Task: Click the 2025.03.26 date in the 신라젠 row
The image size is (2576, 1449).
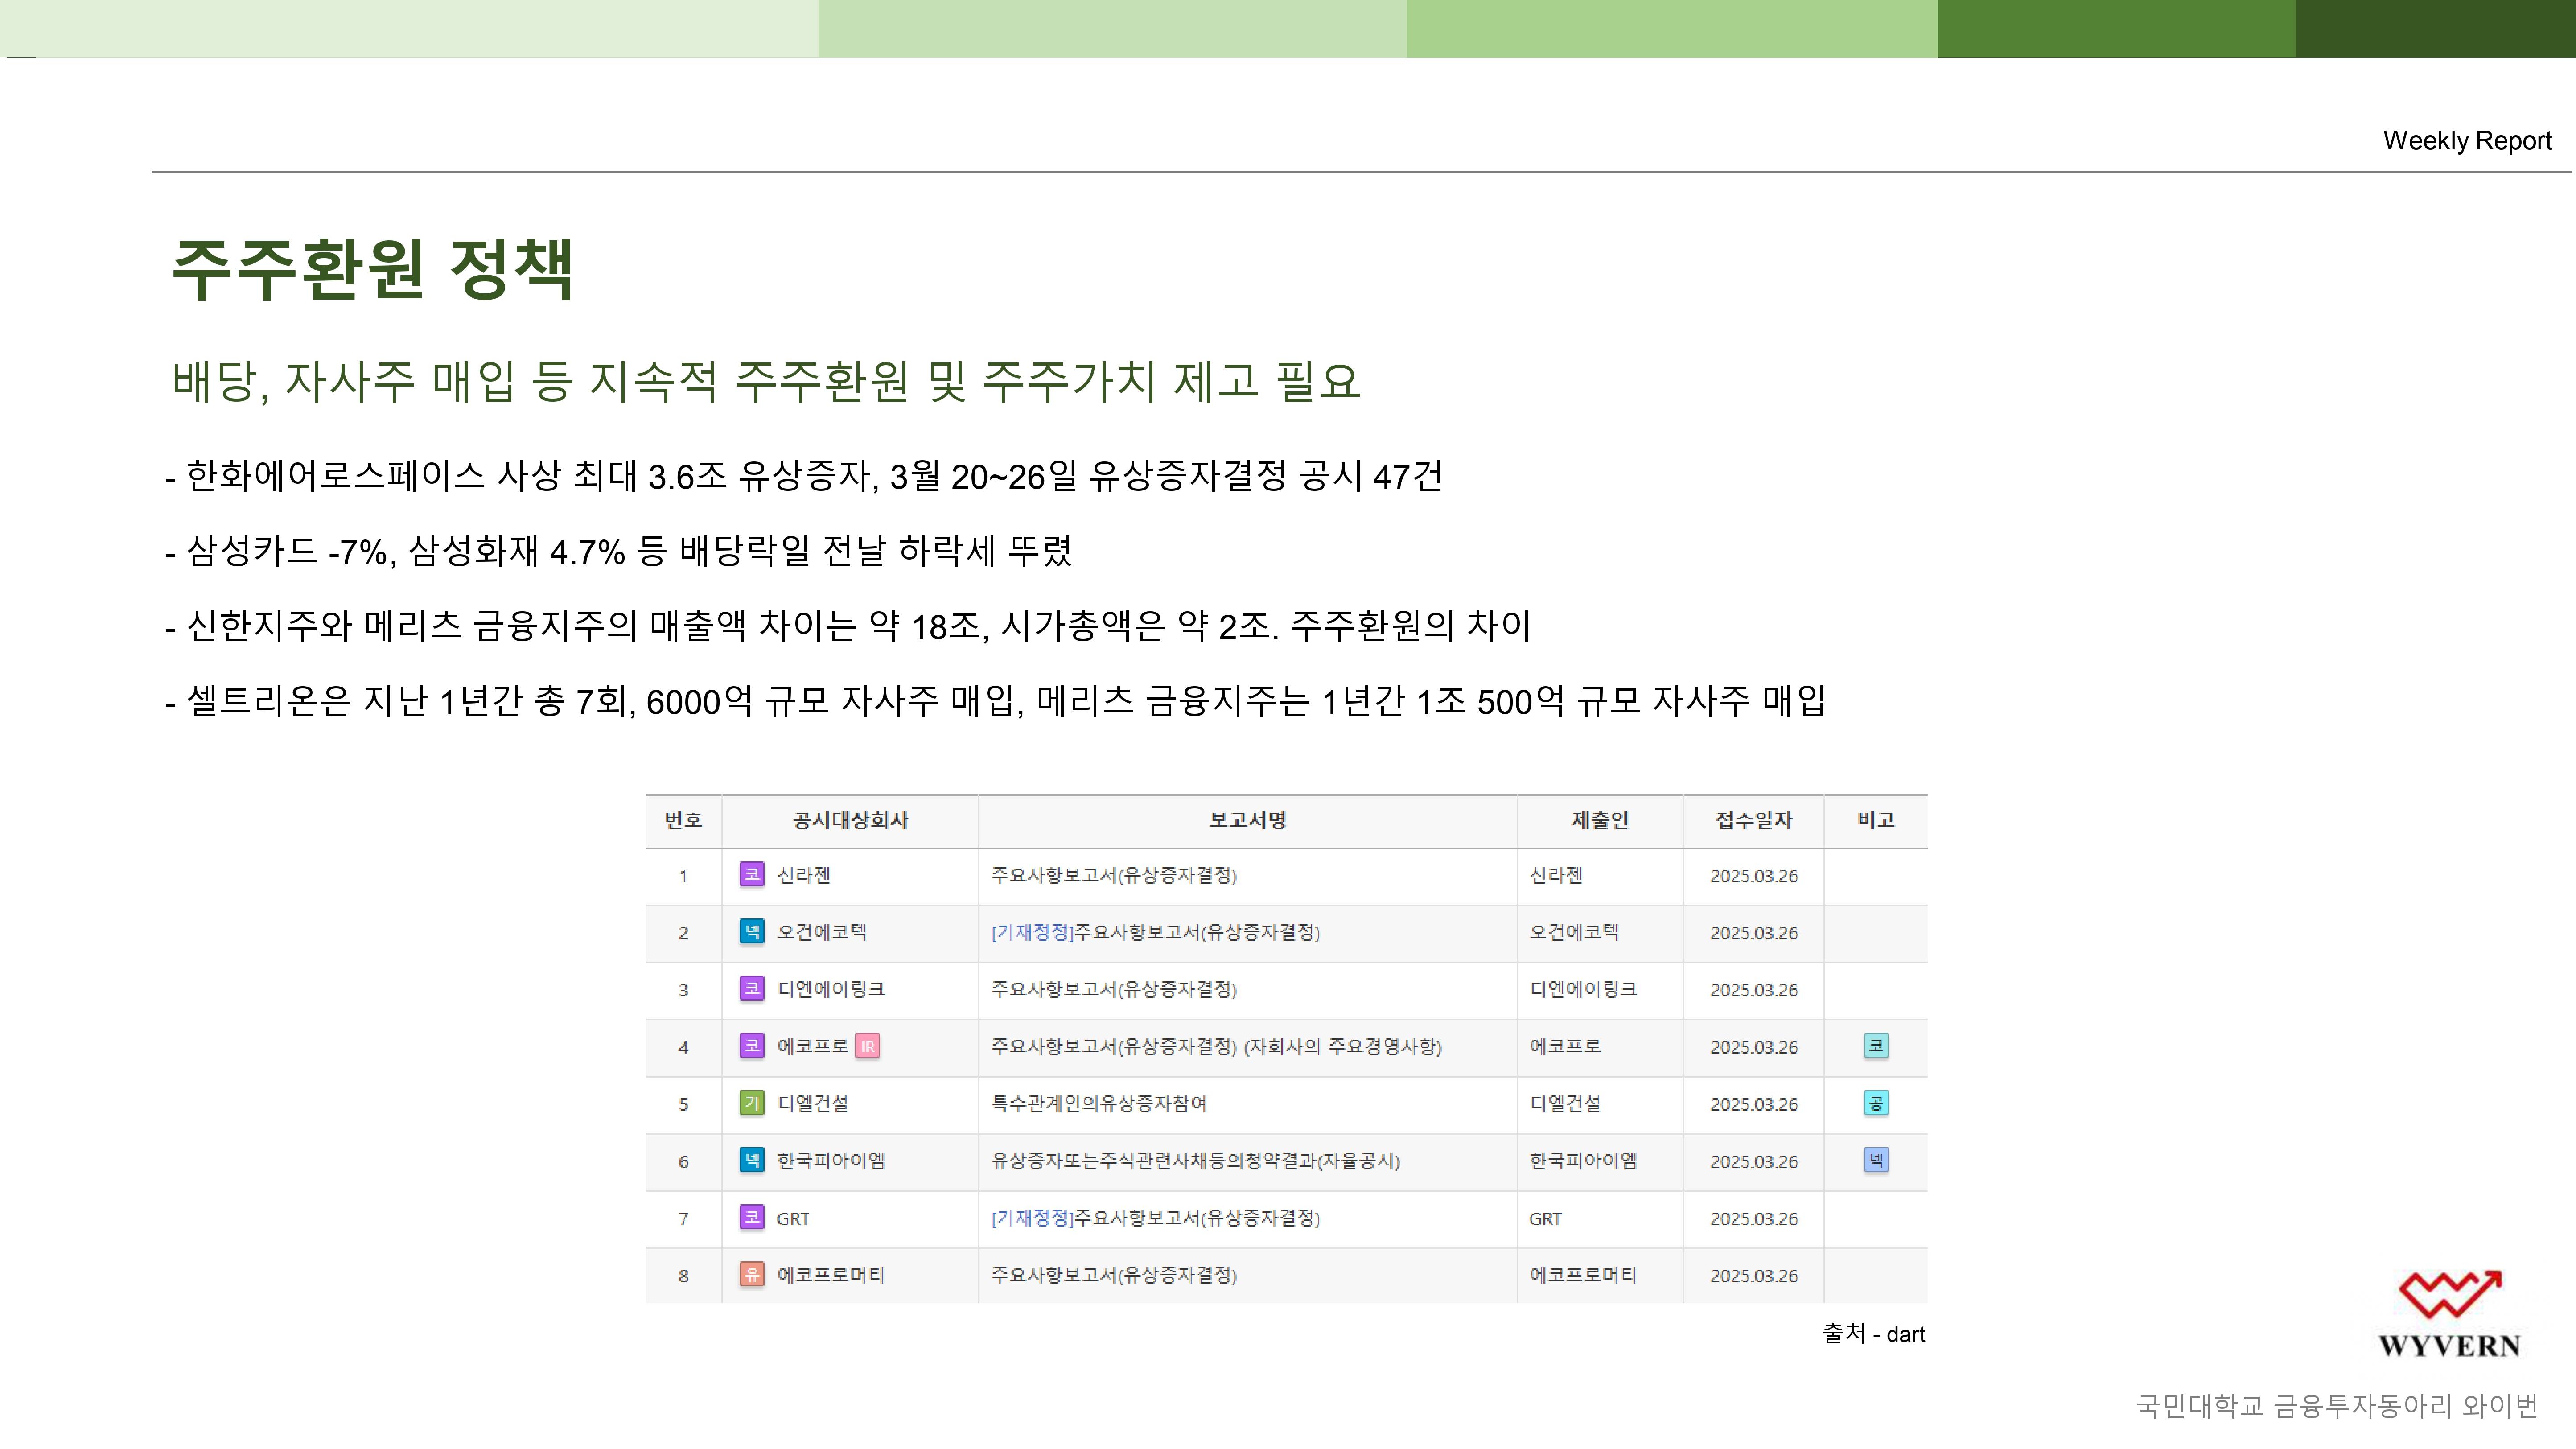Action: pyautogui.click(x=1754, y=876)
